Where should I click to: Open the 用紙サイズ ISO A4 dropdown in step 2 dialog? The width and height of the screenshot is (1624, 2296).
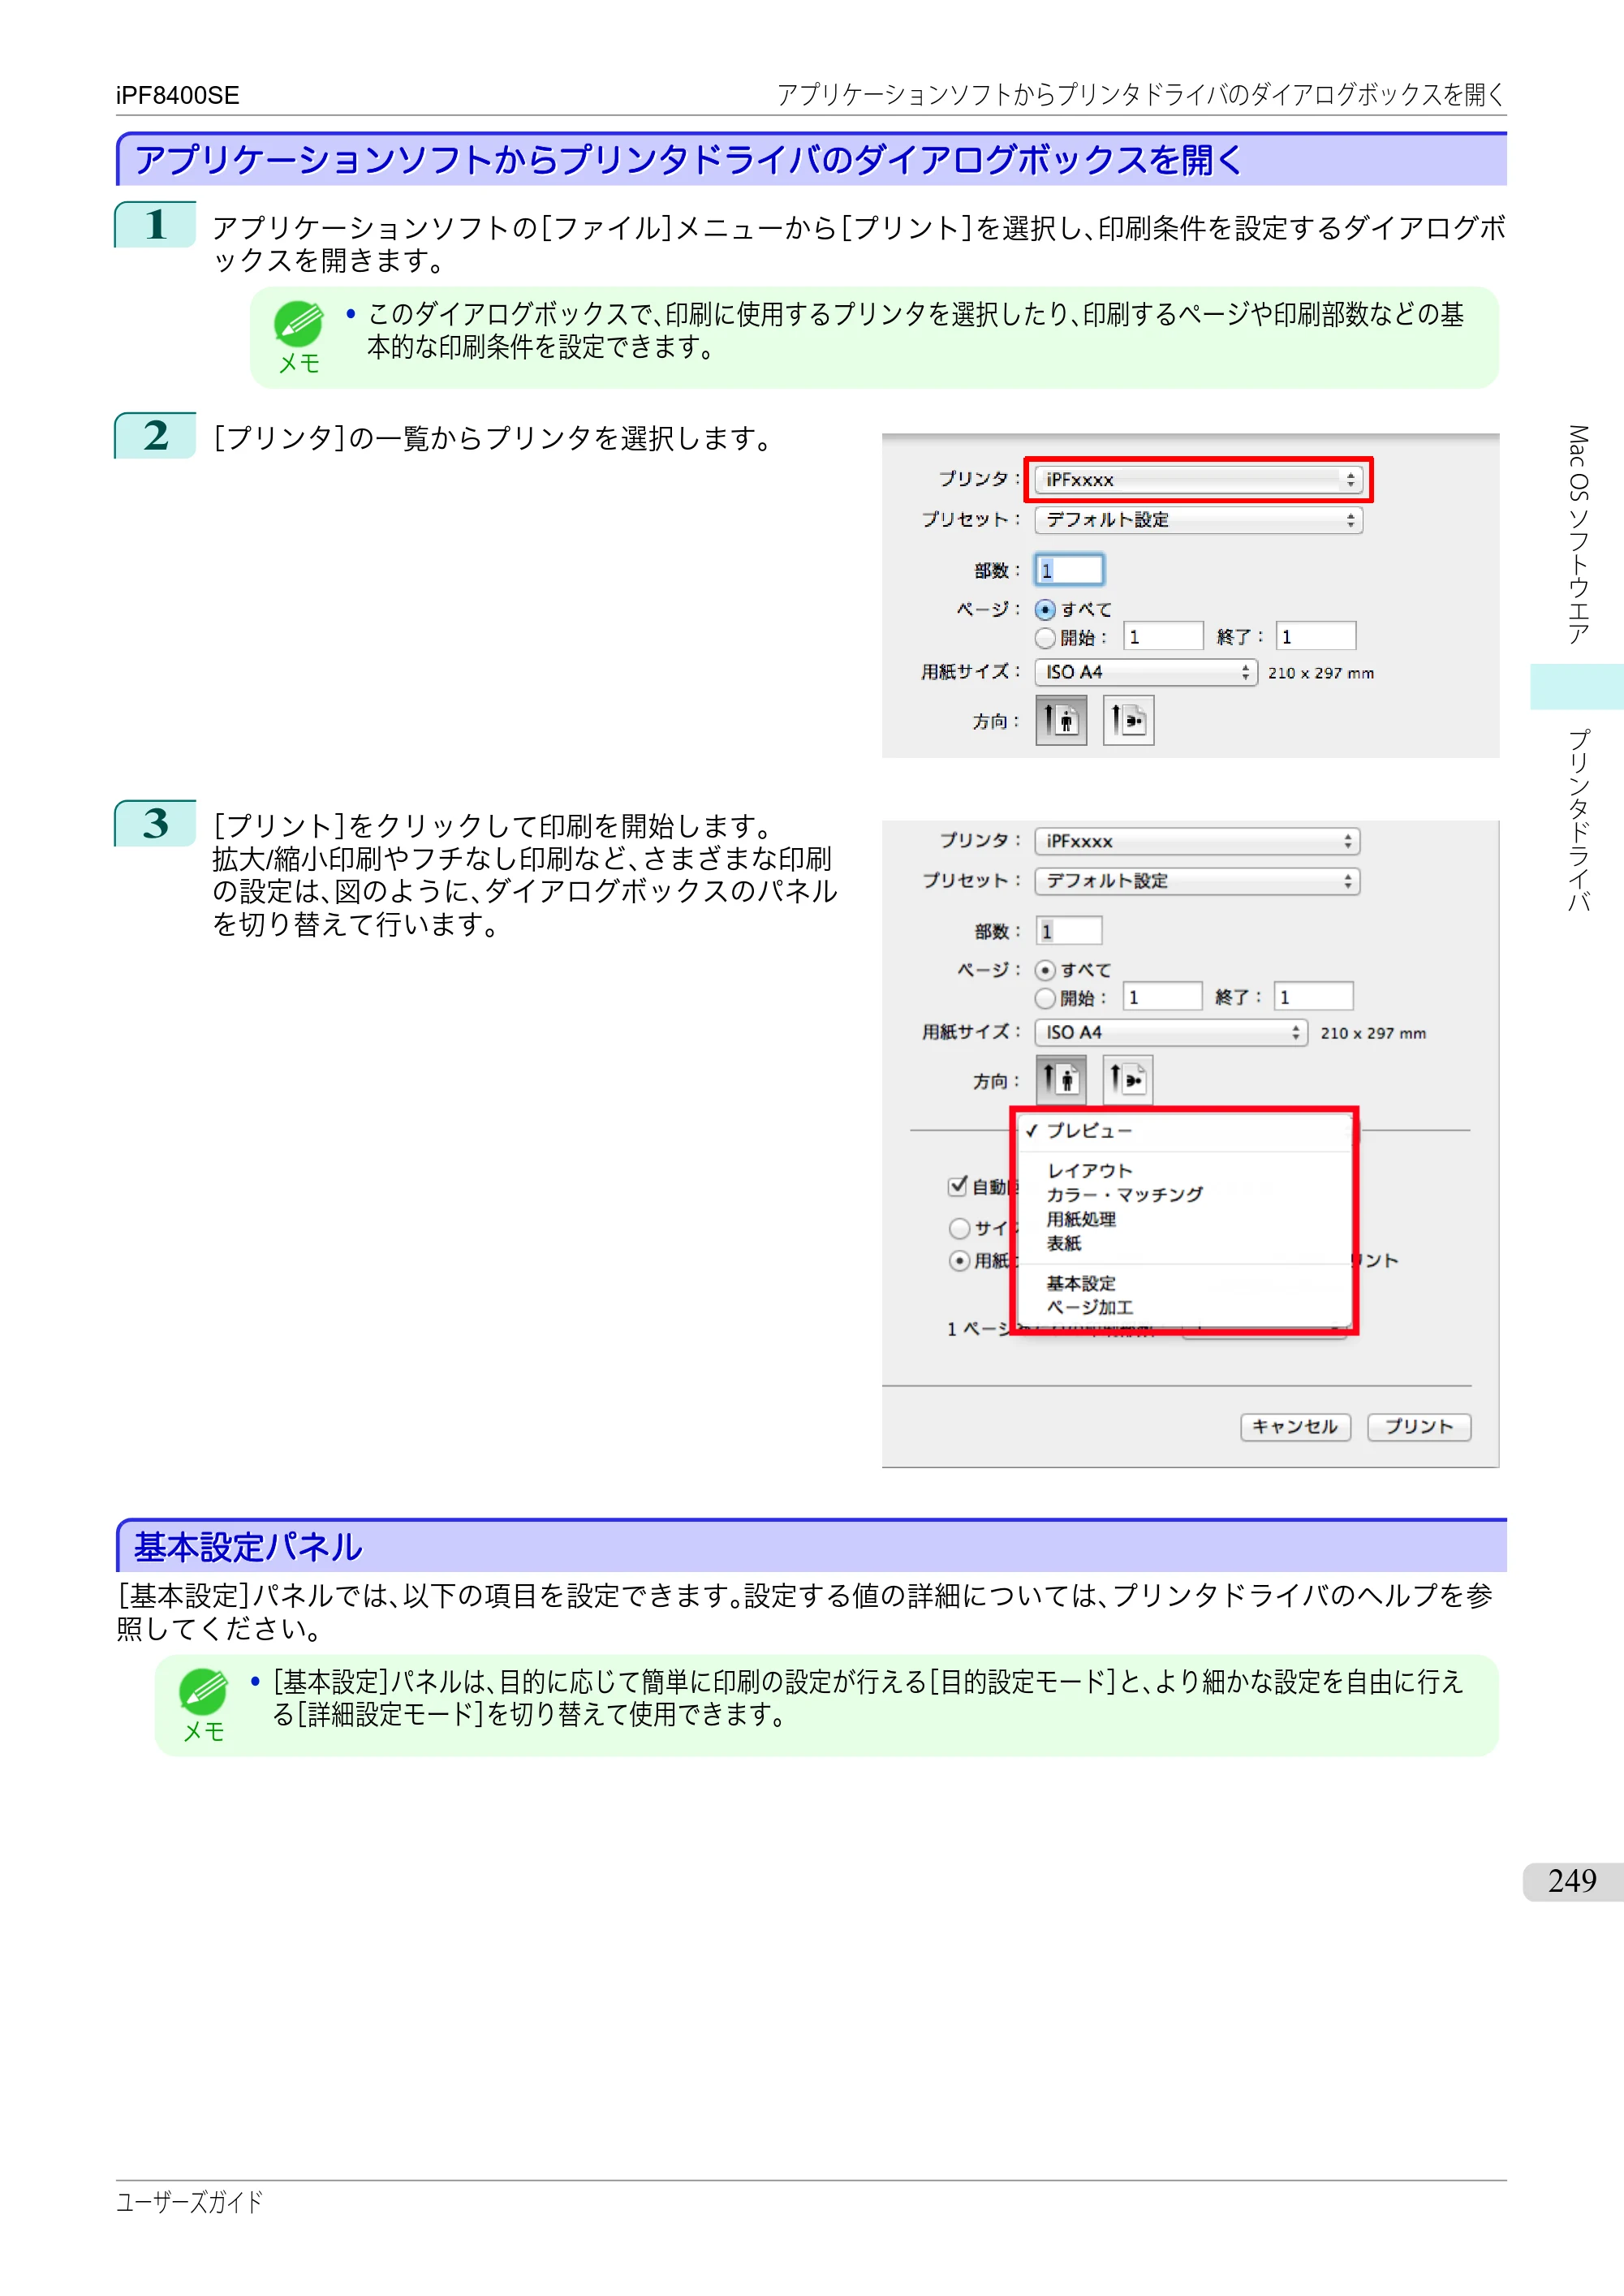tap(1146, 672)
